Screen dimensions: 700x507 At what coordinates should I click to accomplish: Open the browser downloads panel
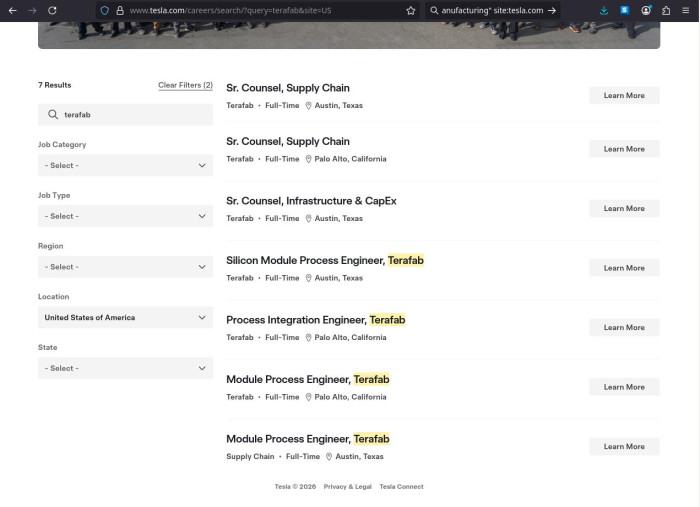tap(604, 10)
